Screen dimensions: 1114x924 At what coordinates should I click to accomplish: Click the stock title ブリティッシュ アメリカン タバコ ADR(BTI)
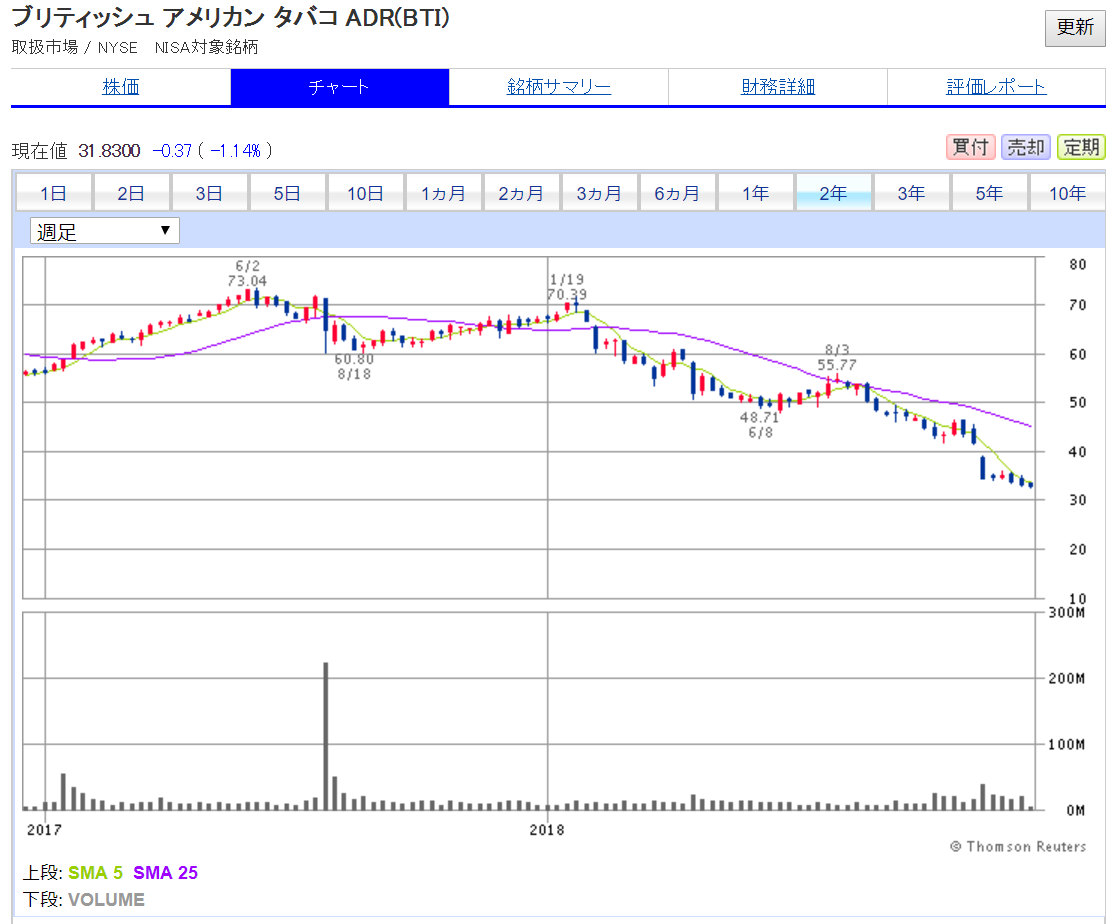click(230, 17)
